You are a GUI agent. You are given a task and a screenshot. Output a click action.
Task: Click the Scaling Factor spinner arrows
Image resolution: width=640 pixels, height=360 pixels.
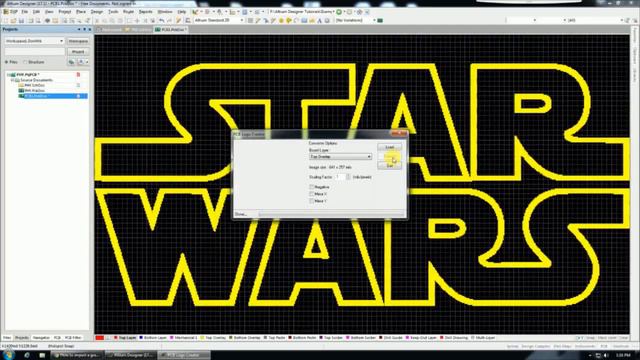[x=348, y=177]
